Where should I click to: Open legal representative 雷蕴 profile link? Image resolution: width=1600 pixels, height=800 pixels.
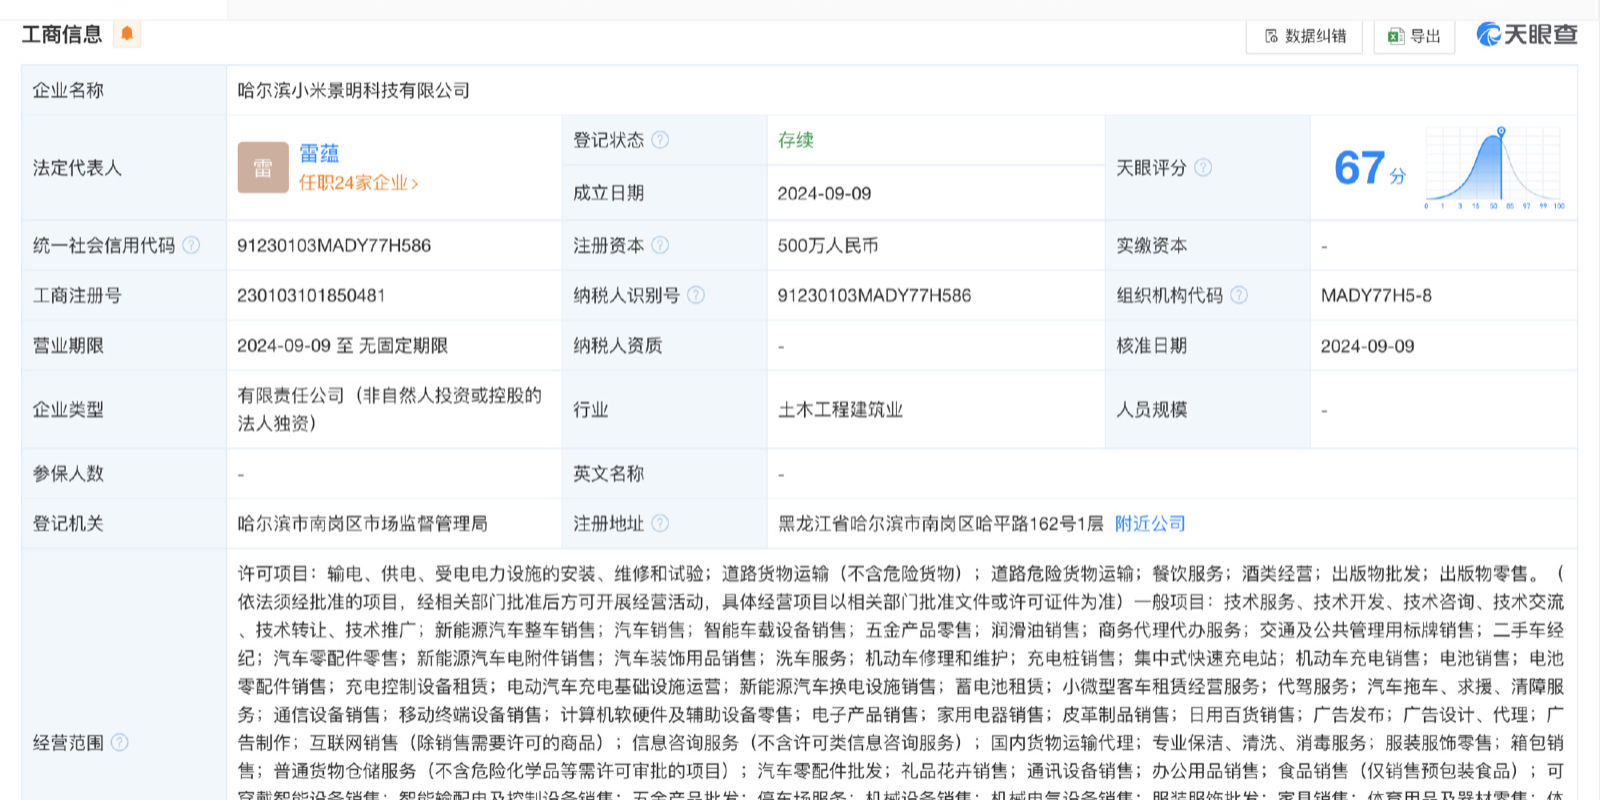point(319,153)
